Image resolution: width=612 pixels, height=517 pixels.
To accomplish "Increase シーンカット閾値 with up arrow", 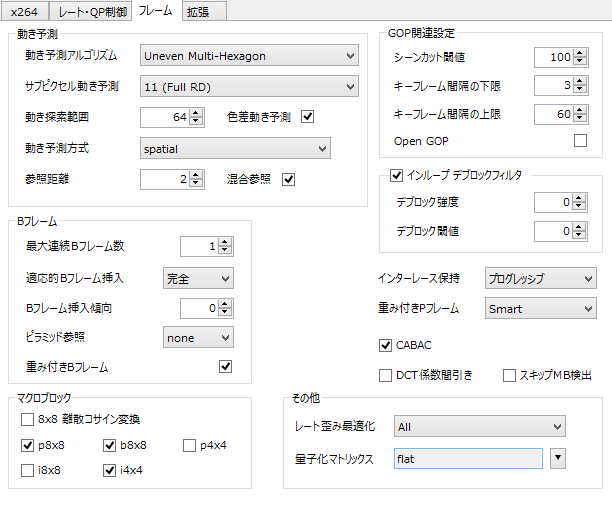I will (x=580, y=53).
